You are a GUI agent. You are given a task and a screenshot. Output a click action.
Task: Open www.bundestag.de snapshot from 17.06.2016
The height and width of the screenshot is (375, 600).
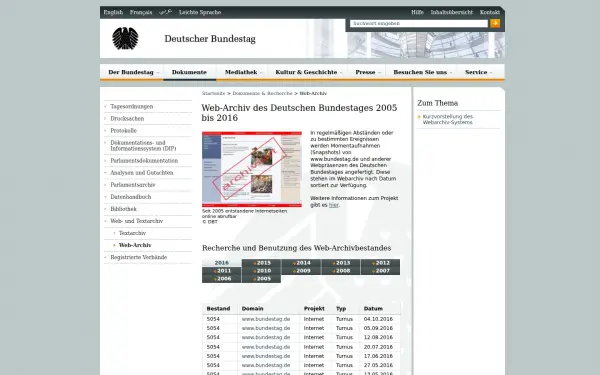266,356
